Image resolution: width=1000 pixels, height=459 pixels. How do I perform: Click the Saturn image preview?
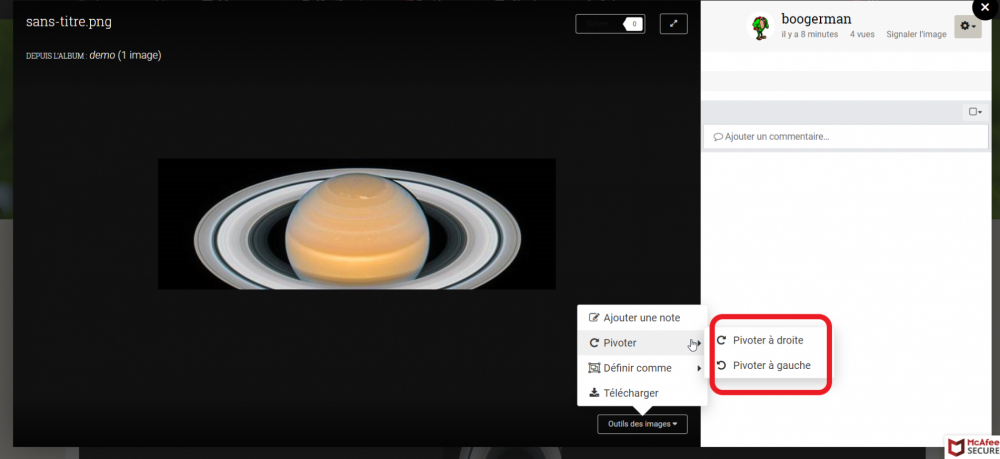[x=357, y=224]
